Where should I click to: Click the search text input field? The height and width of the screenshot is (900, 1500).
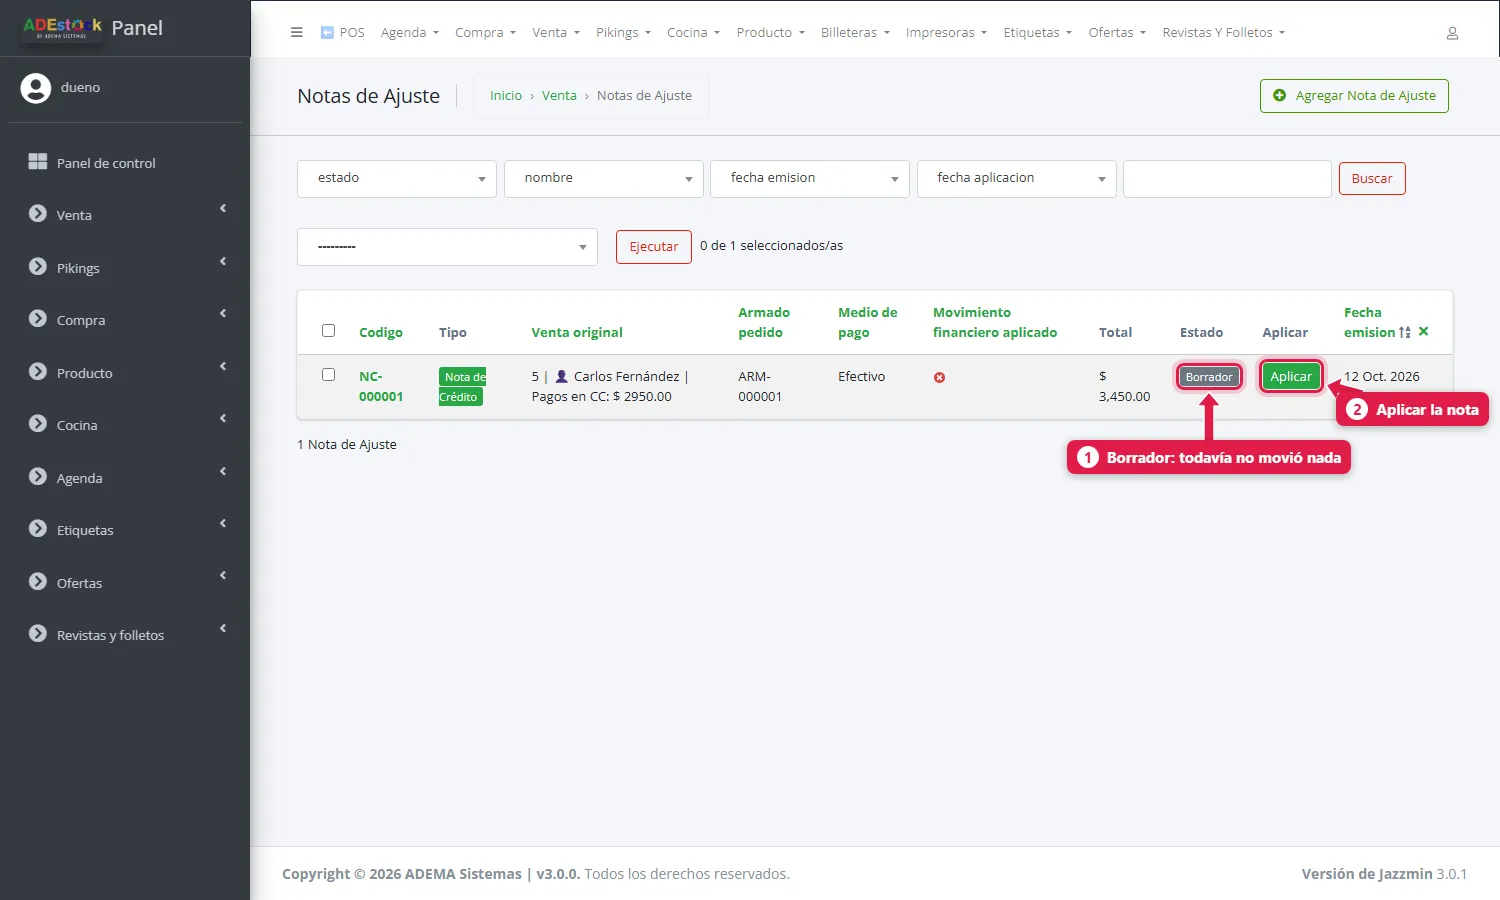tap(1227, 179)
